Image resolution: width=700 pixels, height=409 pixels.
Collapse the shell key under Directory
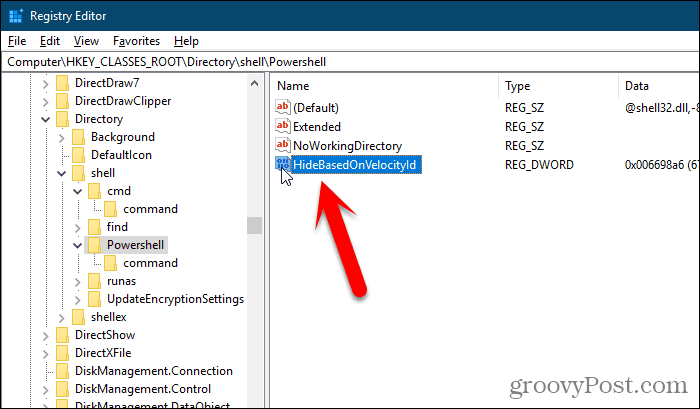tap(62, 173)
